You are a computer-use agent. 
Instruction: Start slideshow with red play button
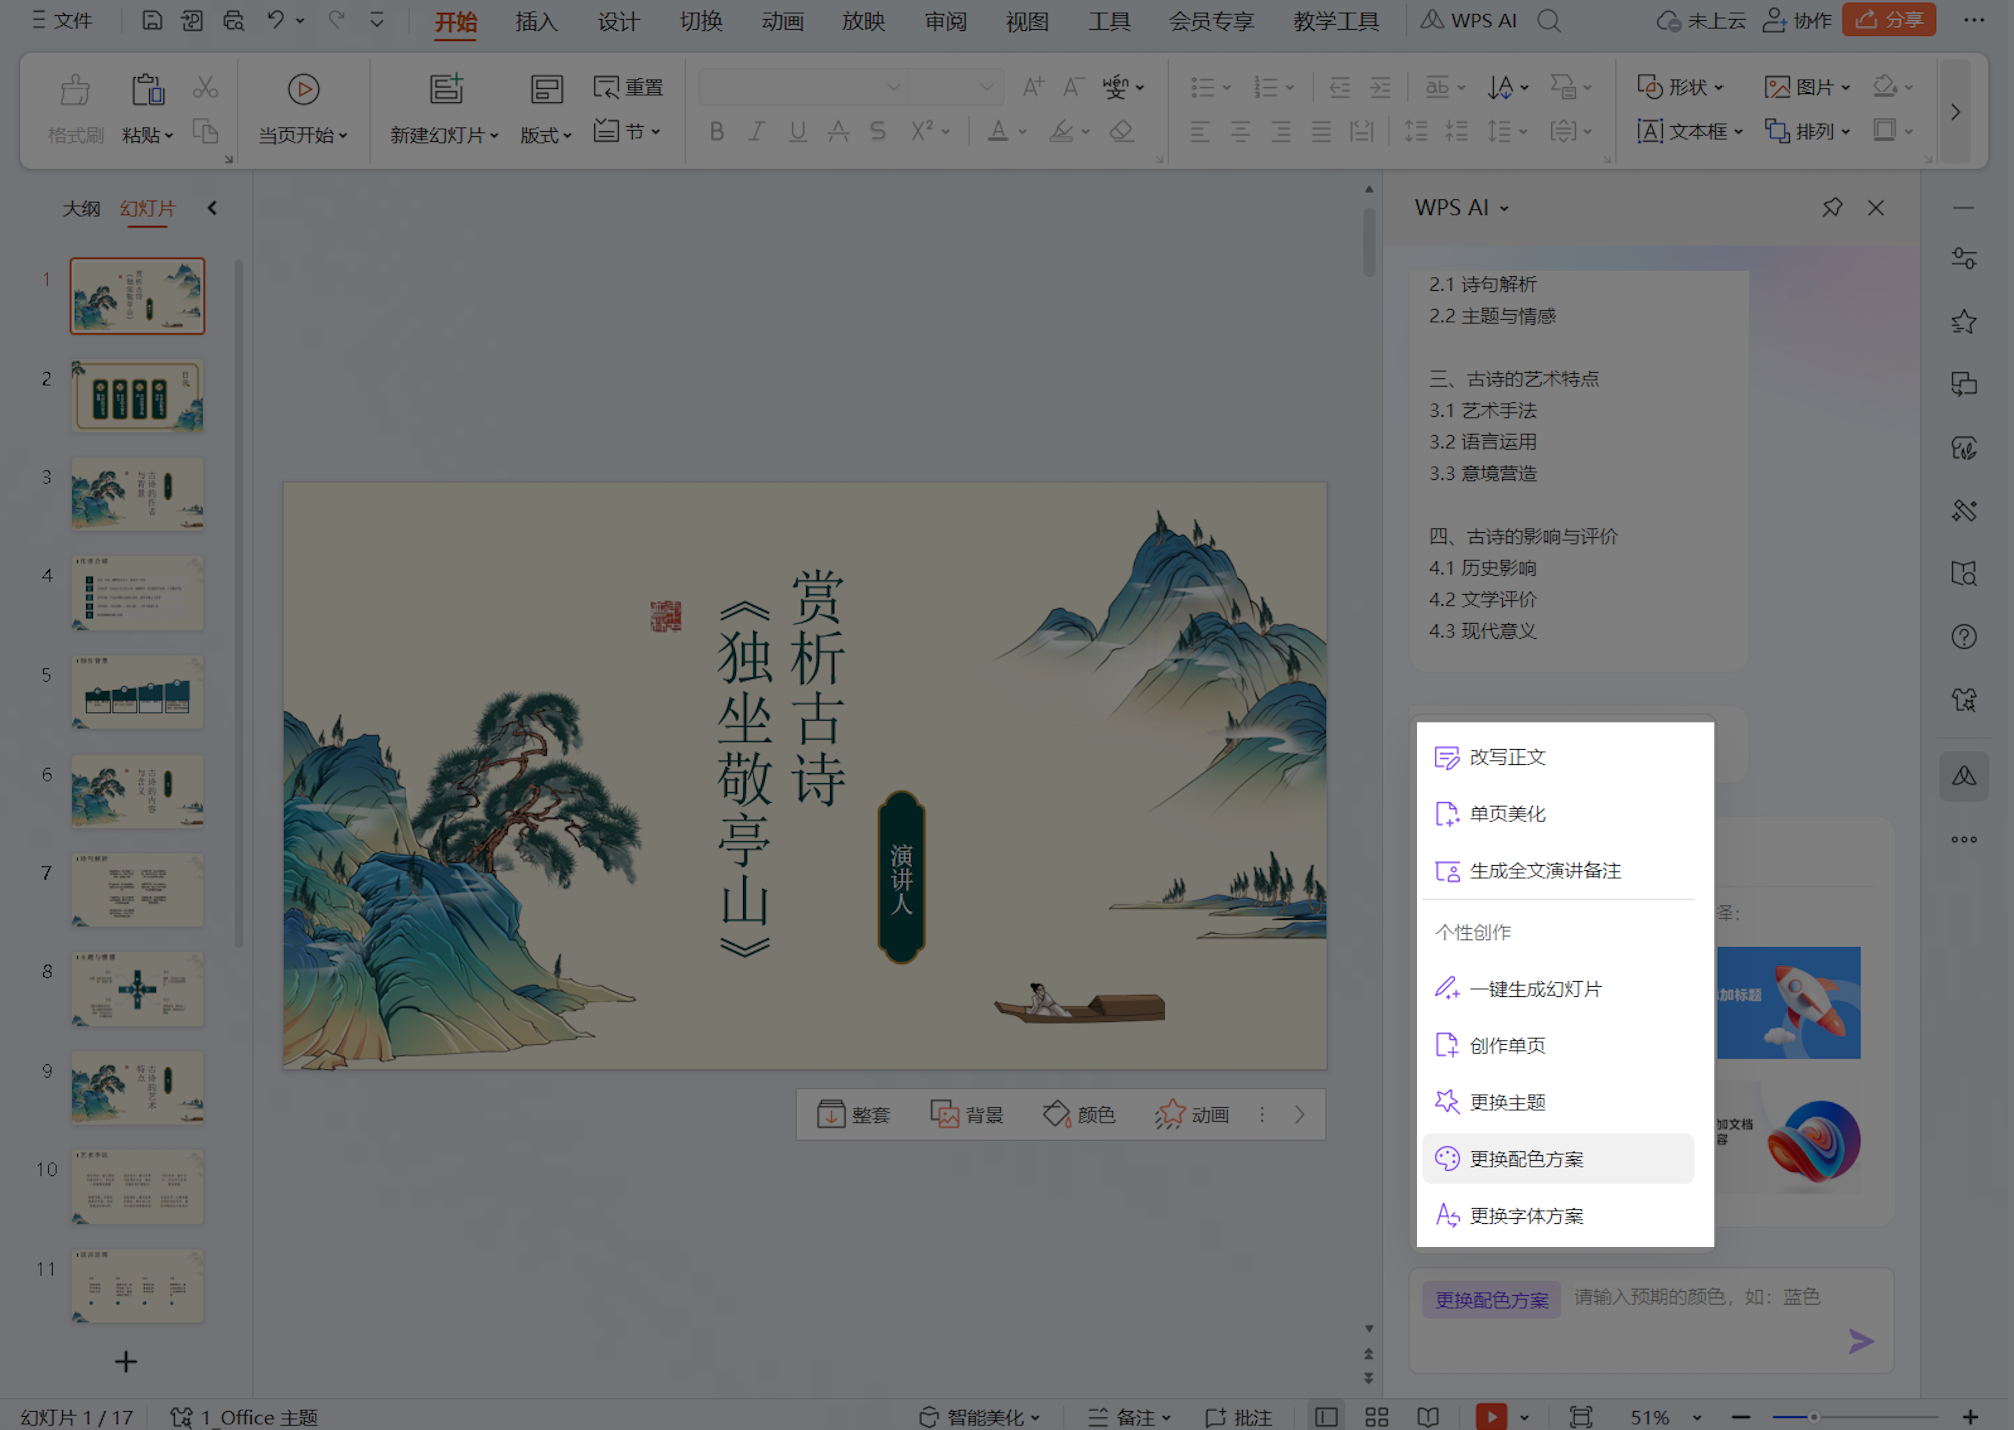[1490, 1416]
